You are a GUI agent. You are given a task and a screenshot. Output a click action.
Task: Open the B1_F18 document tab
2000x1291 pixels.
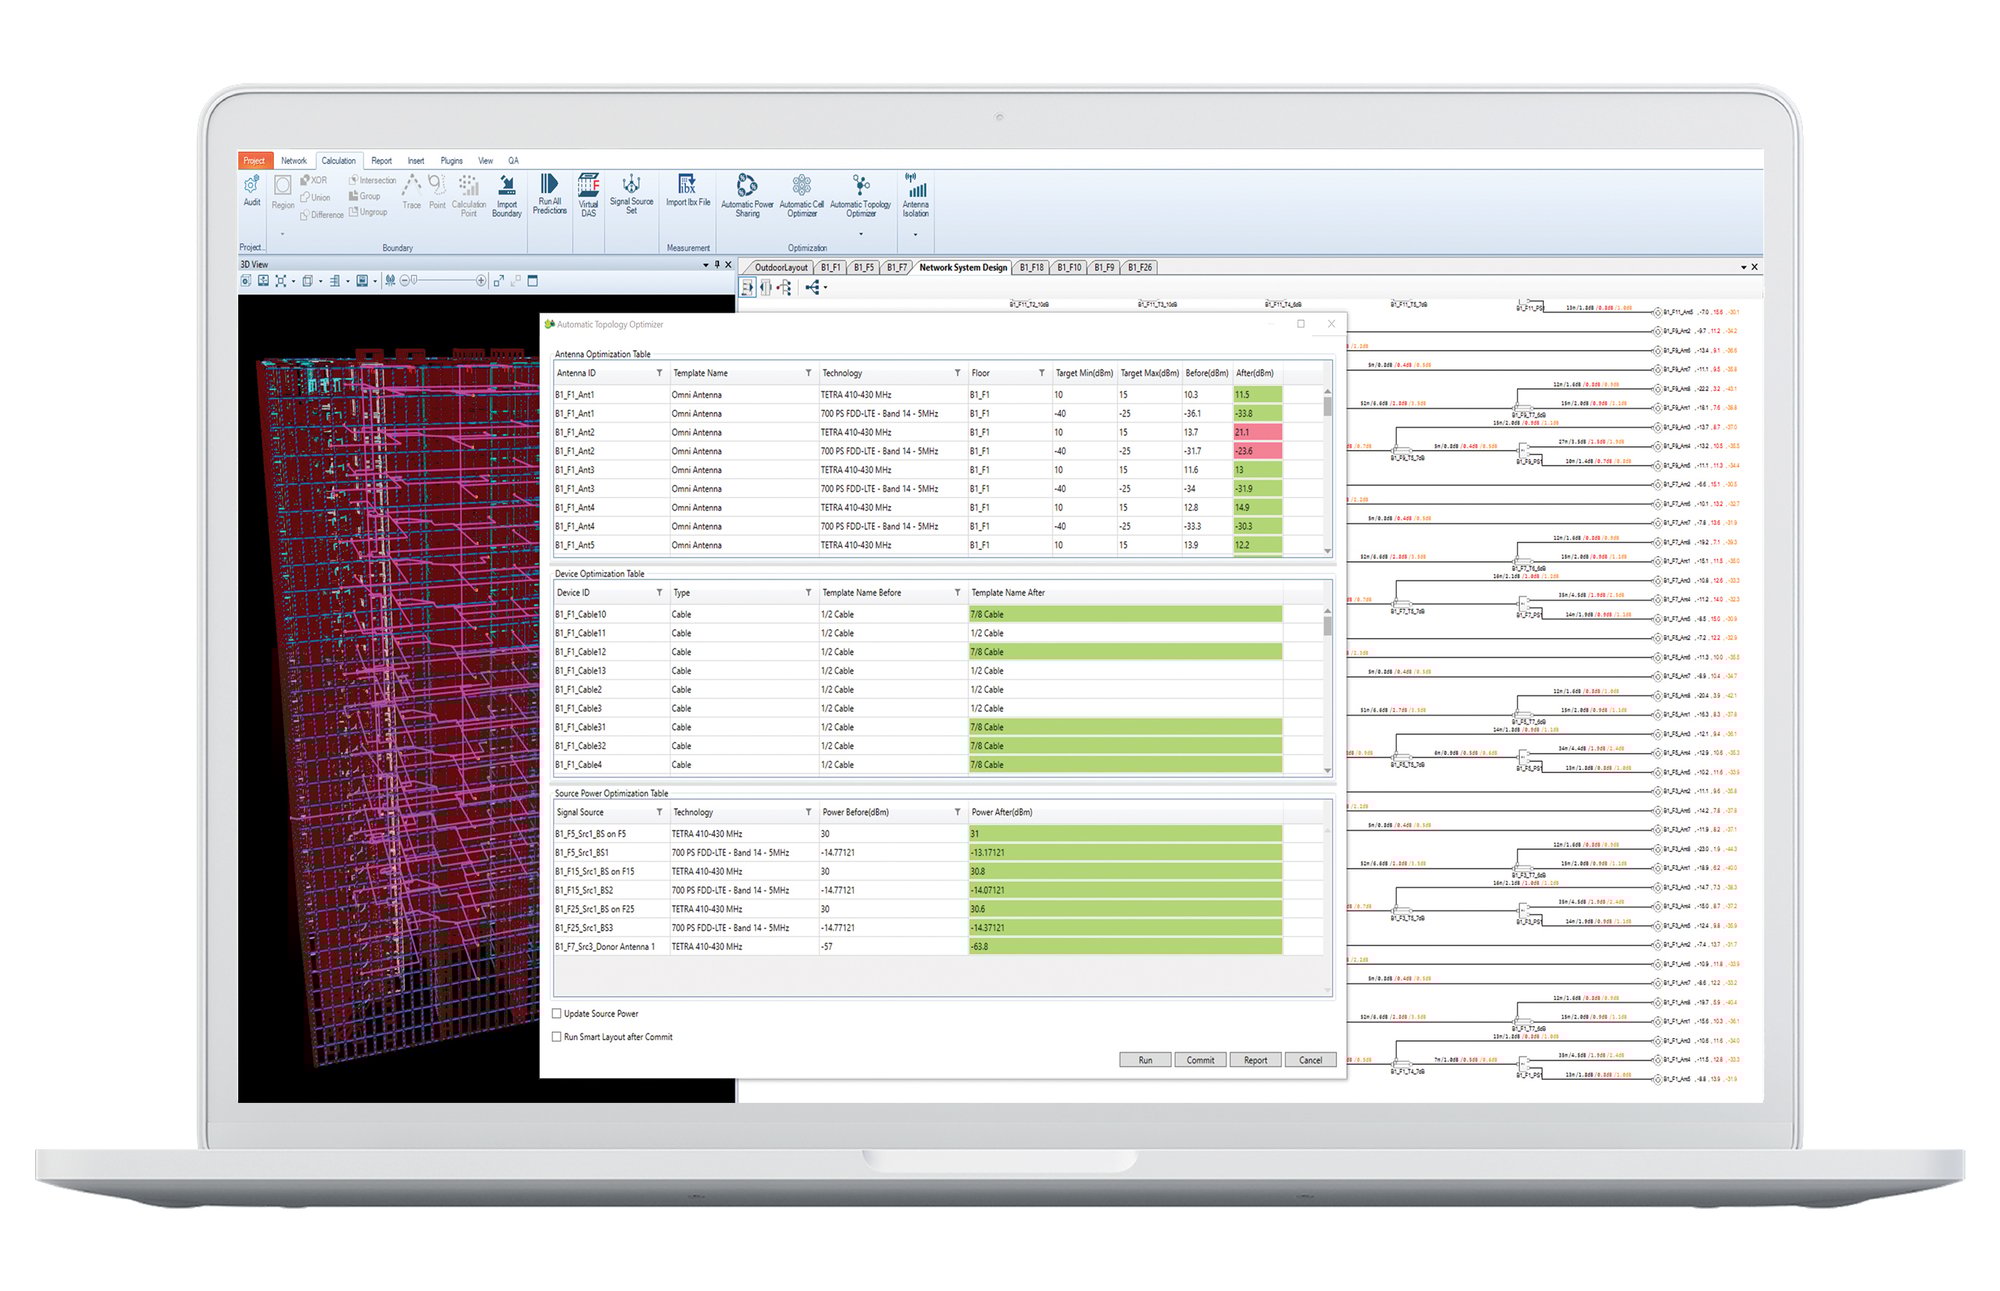[x=1031, y=268]
